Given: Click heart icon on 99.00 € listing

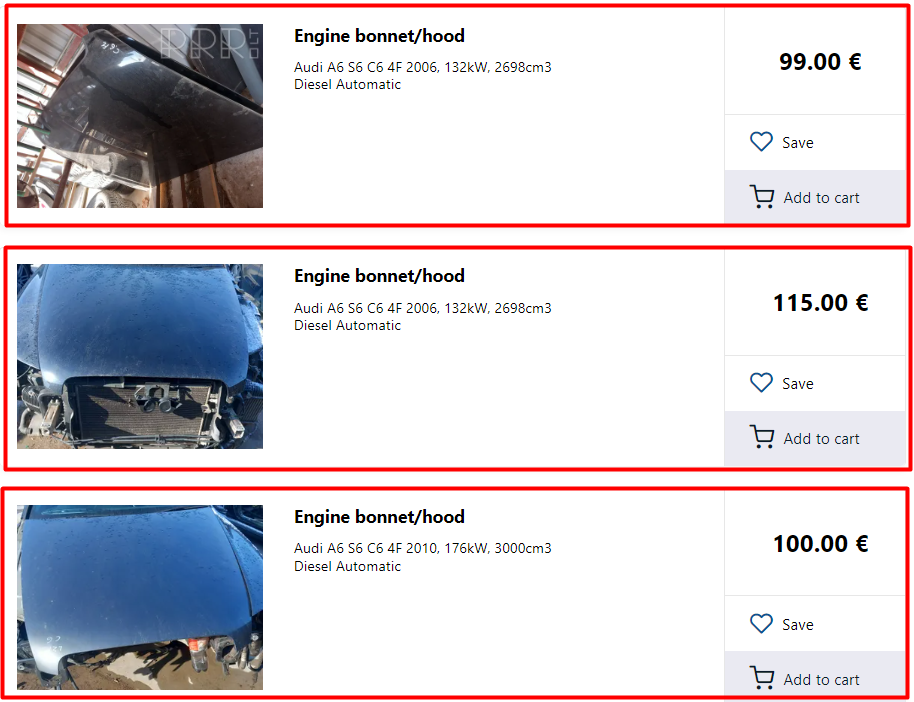Looking at the screenshot, I should [x=761, y=142].
